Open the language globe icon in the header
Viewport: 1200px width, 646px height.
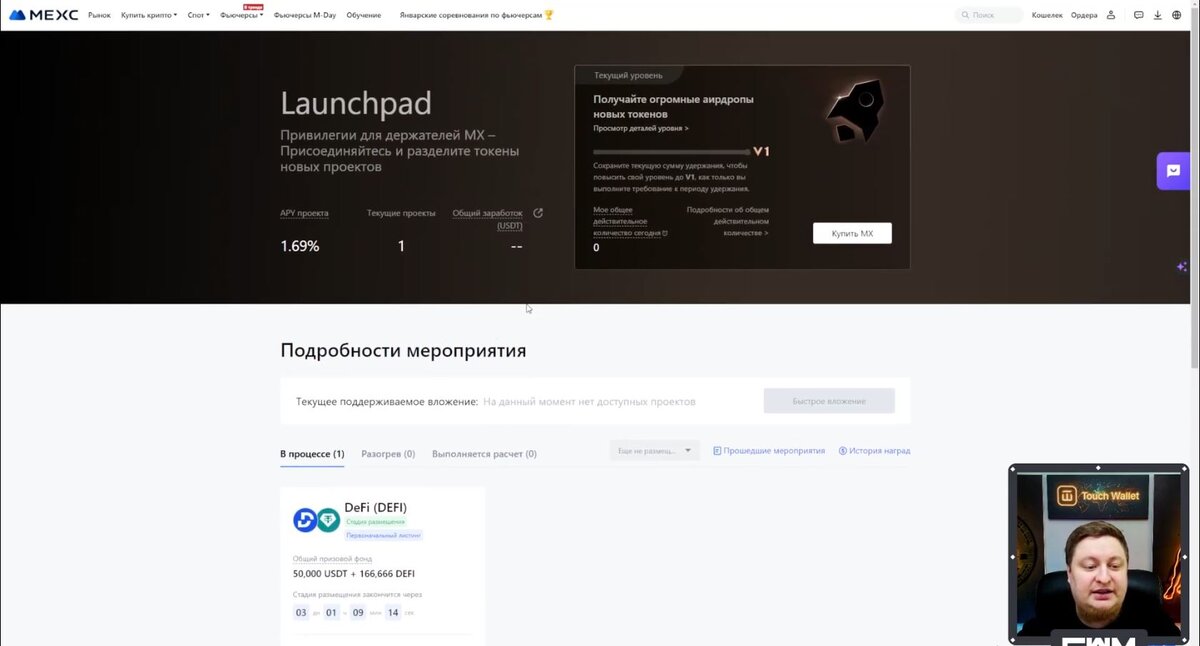[x=1176, y=15]
